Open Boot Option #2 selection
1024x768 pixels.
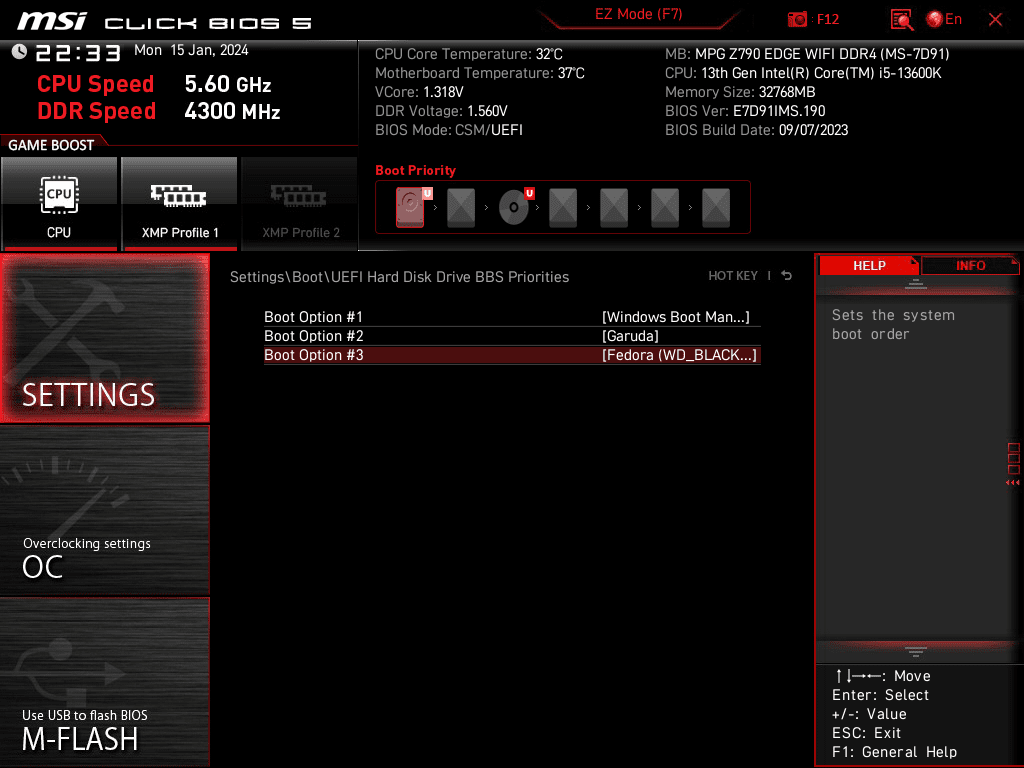[x=512, y=336]
